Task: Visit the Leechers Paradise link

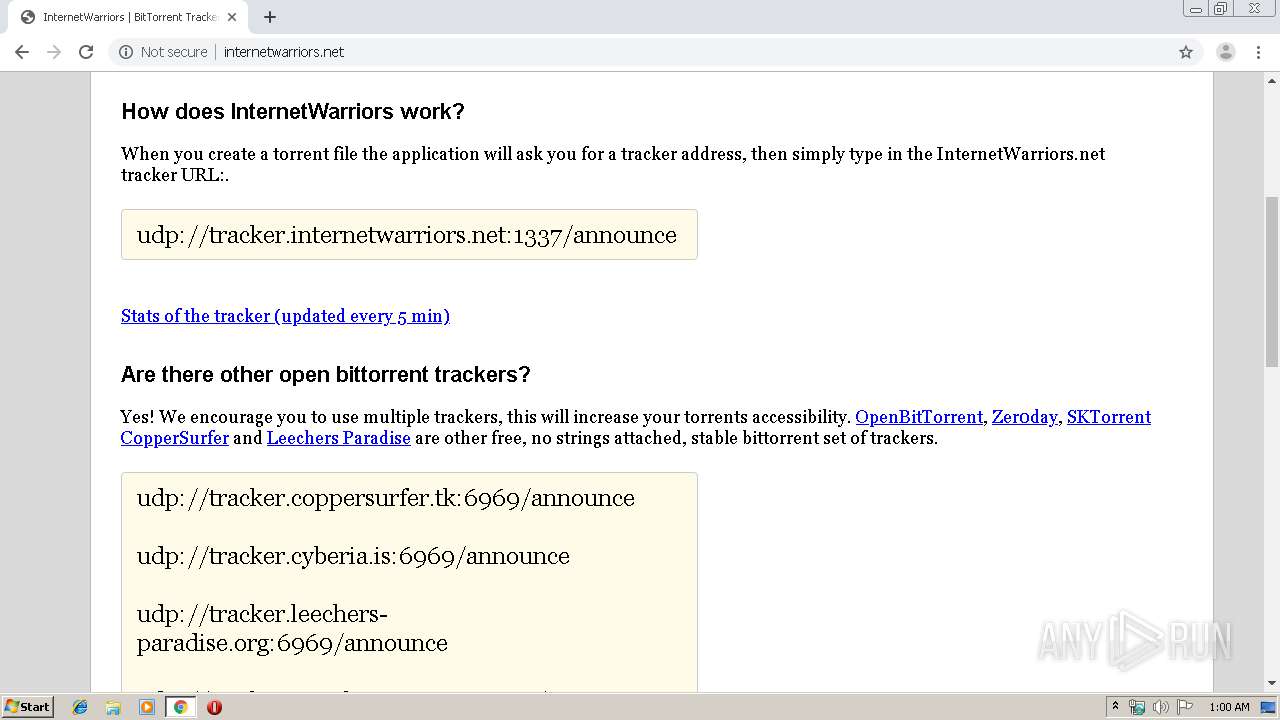Action: pos(338,438)
